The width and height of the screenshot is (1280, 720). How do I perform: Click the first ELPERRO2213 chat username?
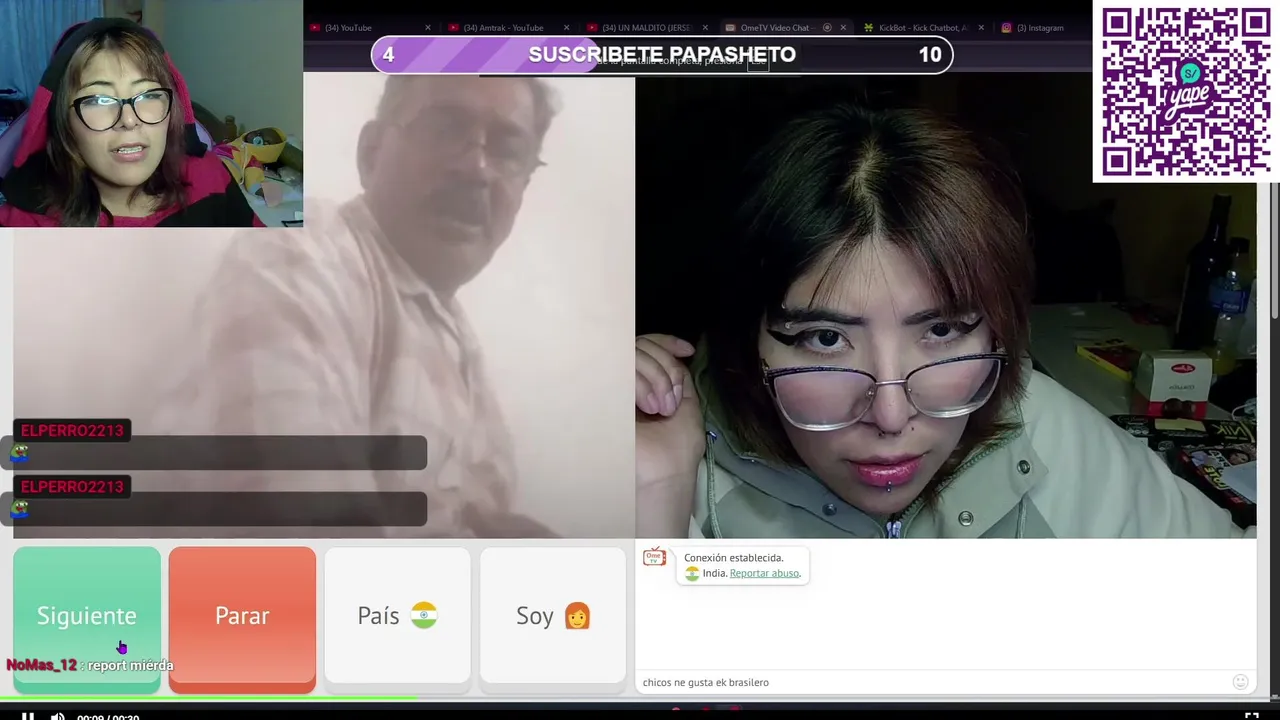click(x=72, y=430)
